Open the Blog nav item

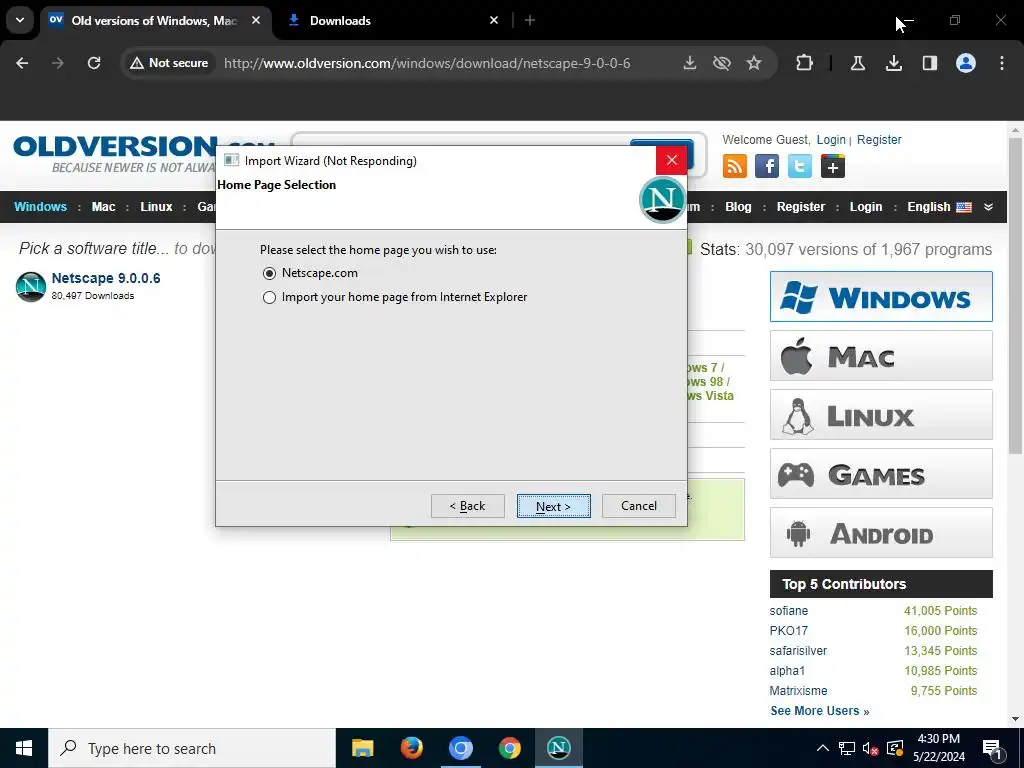click(x=738, y=207)
